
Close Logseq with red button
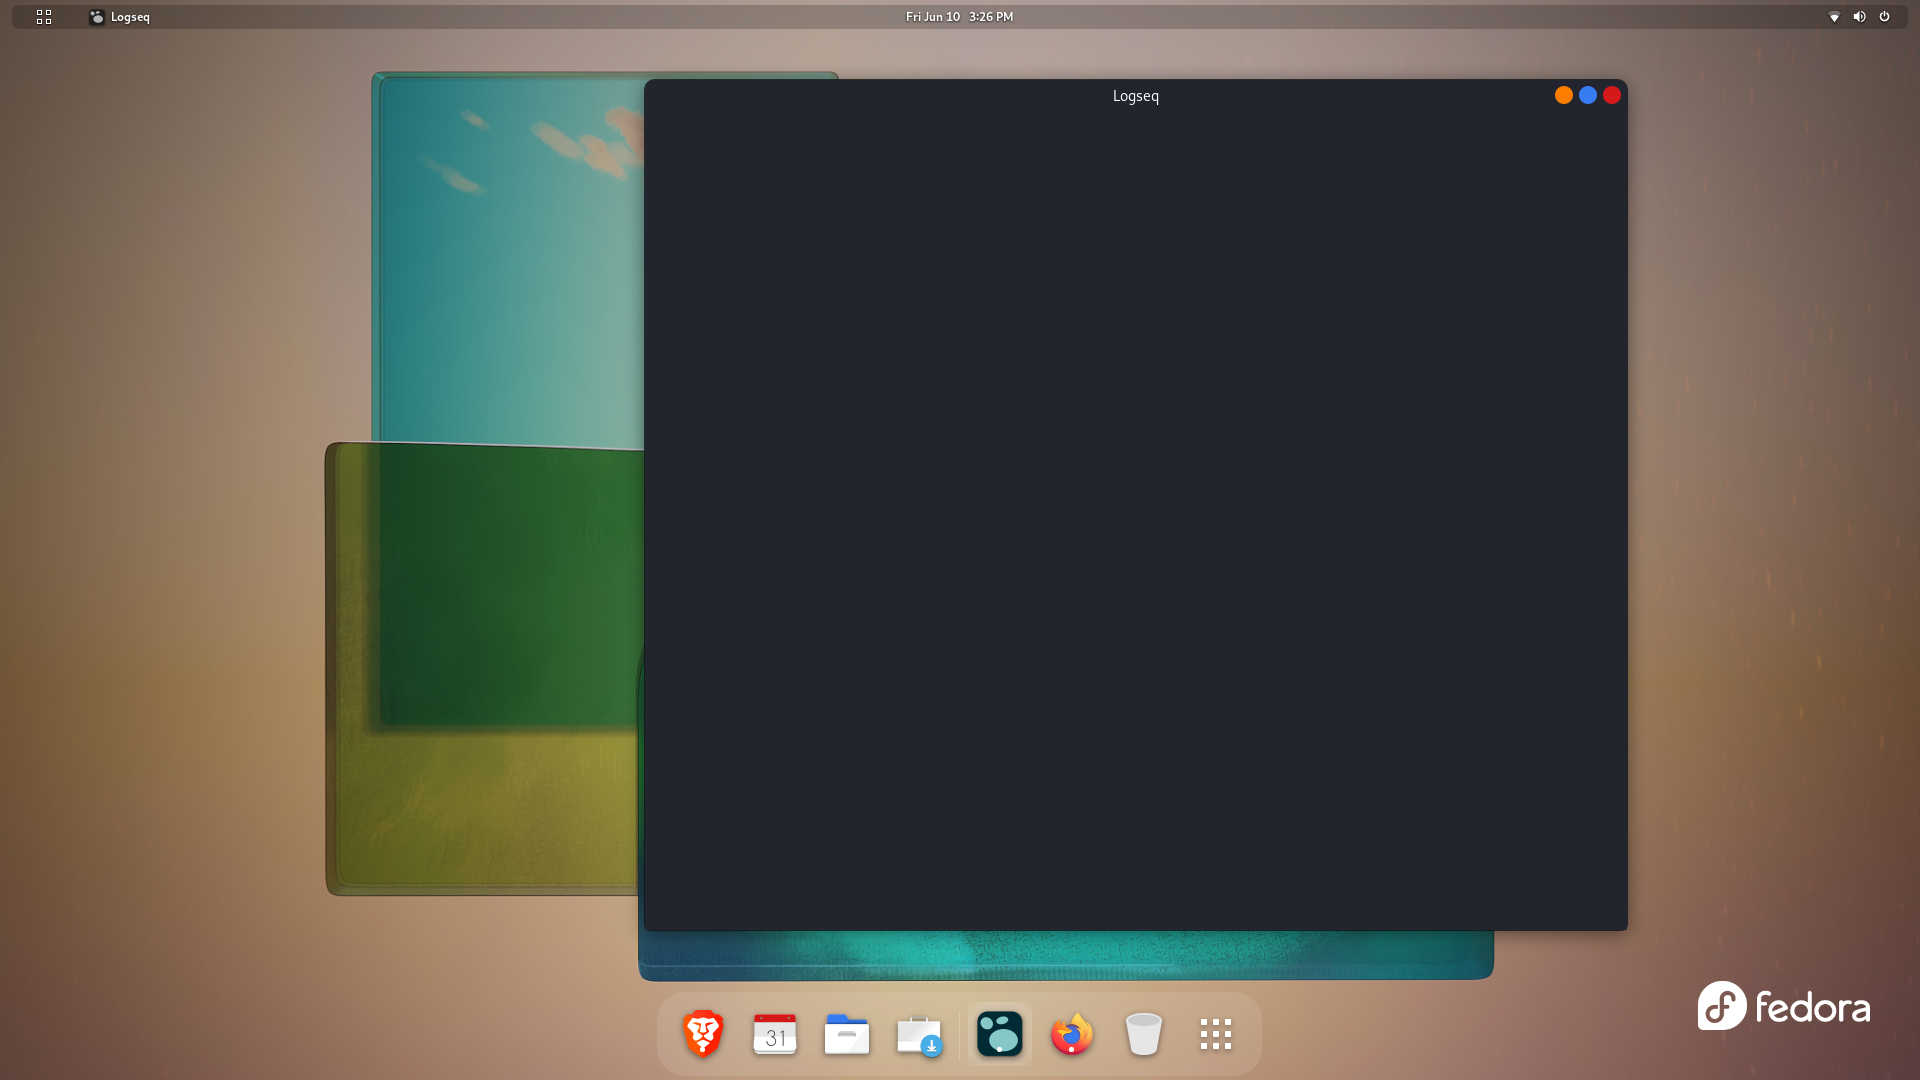[1612, 95]
